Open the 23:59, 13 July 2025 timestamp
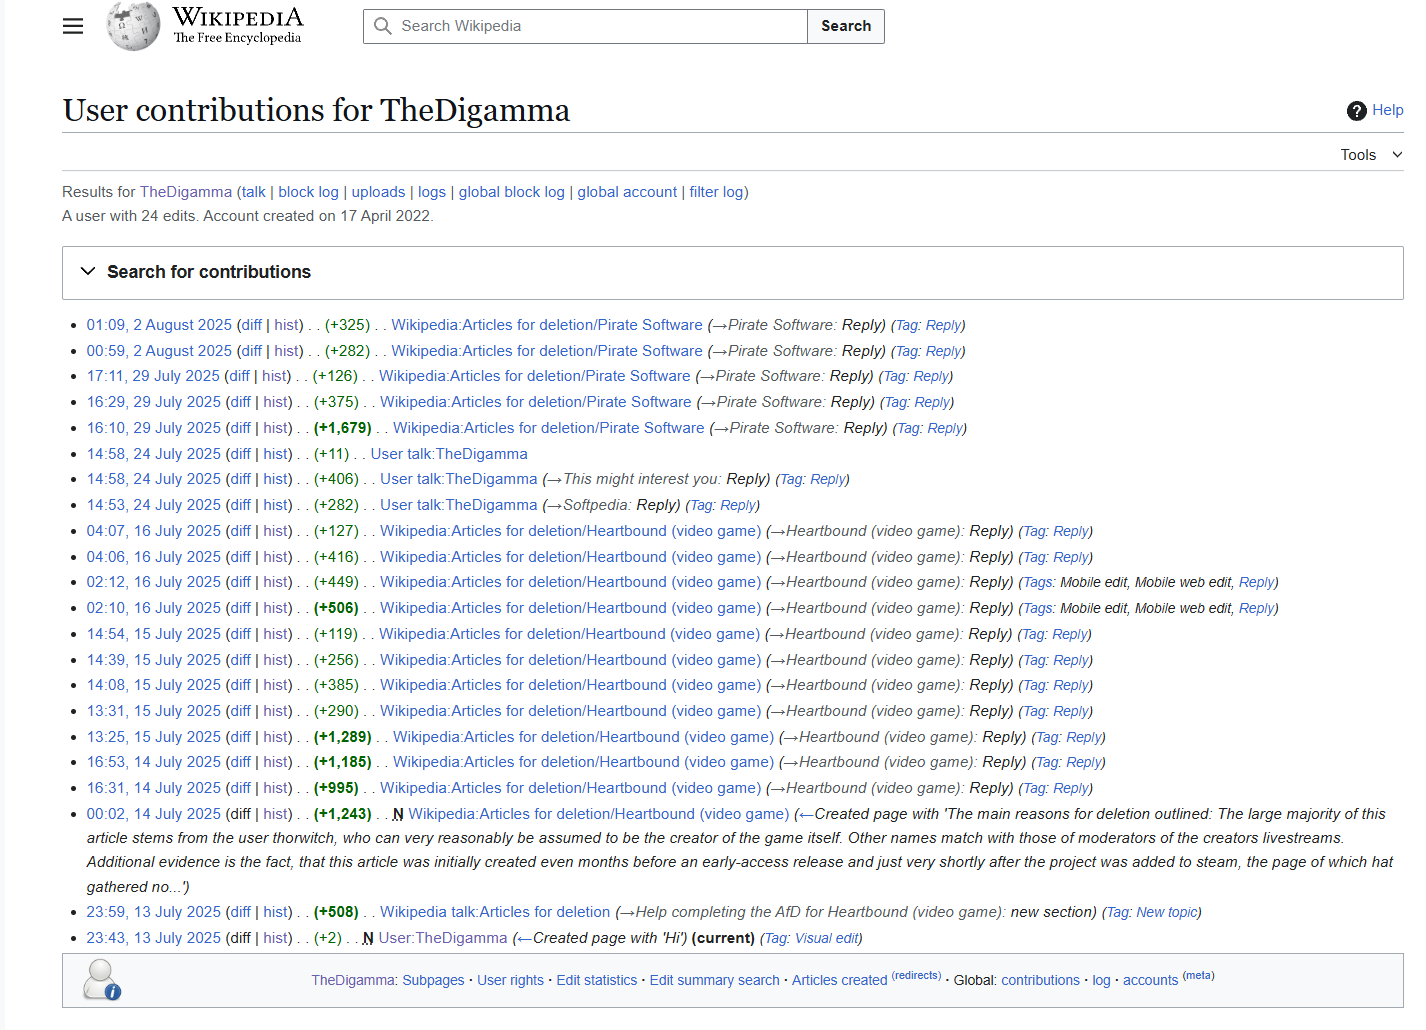 click(153, 912)
